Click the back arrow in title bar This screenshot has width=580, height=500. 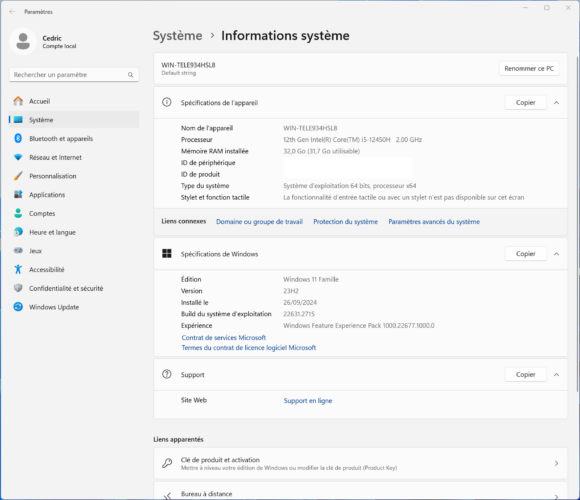coord(12,11)
